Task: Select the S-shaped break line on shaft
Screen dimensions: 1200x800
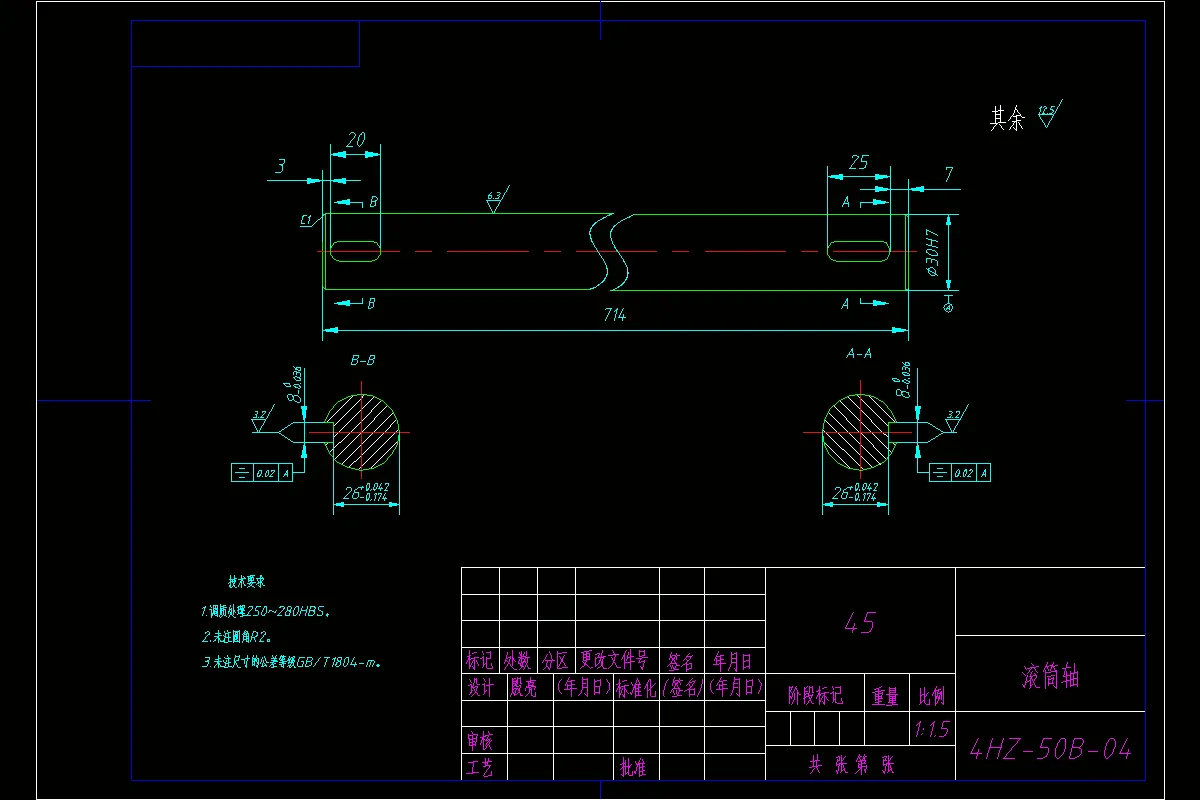Action: pos(610,252)
